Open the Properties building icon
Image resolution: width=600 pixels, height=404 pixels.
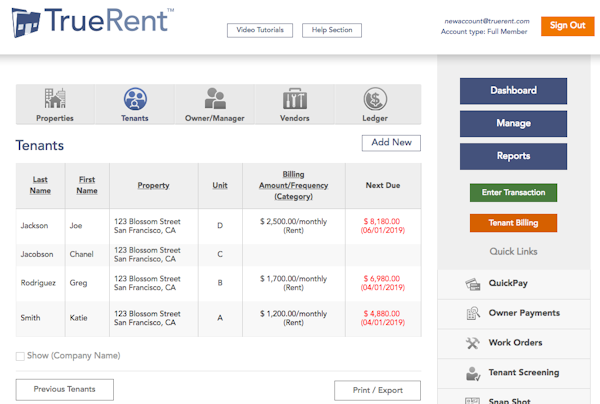[x=55, y=98]
